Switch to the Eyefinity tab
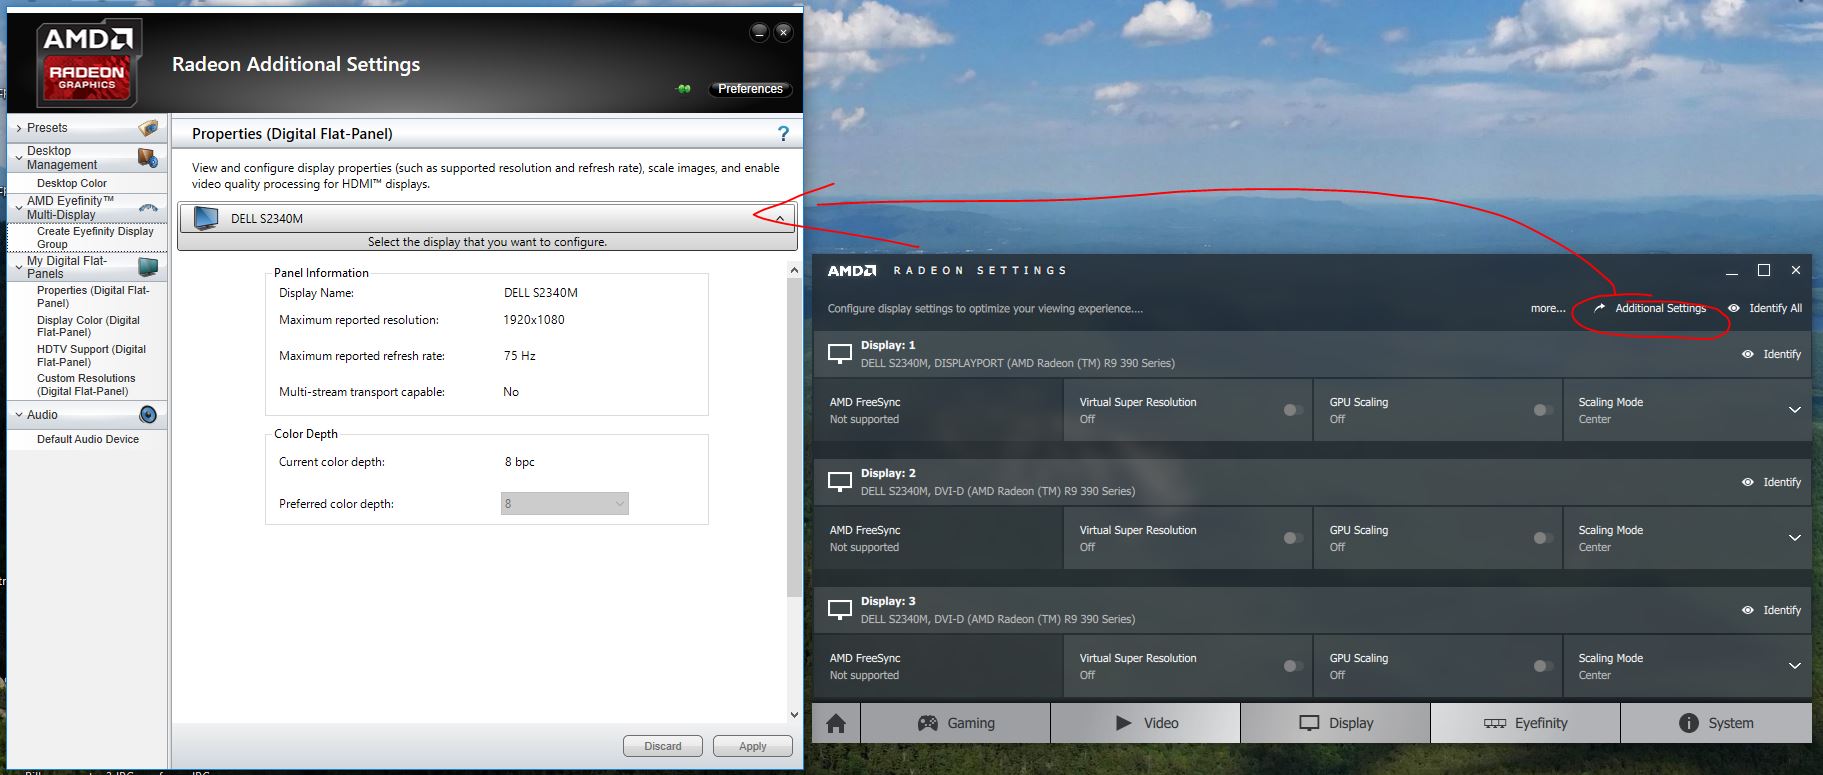Screen dimensions: 1823x775 (x=1525, y=723)
